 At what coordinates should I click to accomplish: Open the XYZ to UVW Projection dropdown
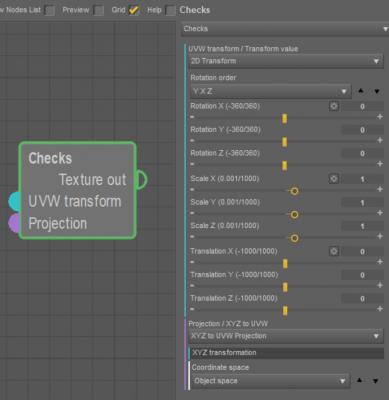click(x=286, y=336)
